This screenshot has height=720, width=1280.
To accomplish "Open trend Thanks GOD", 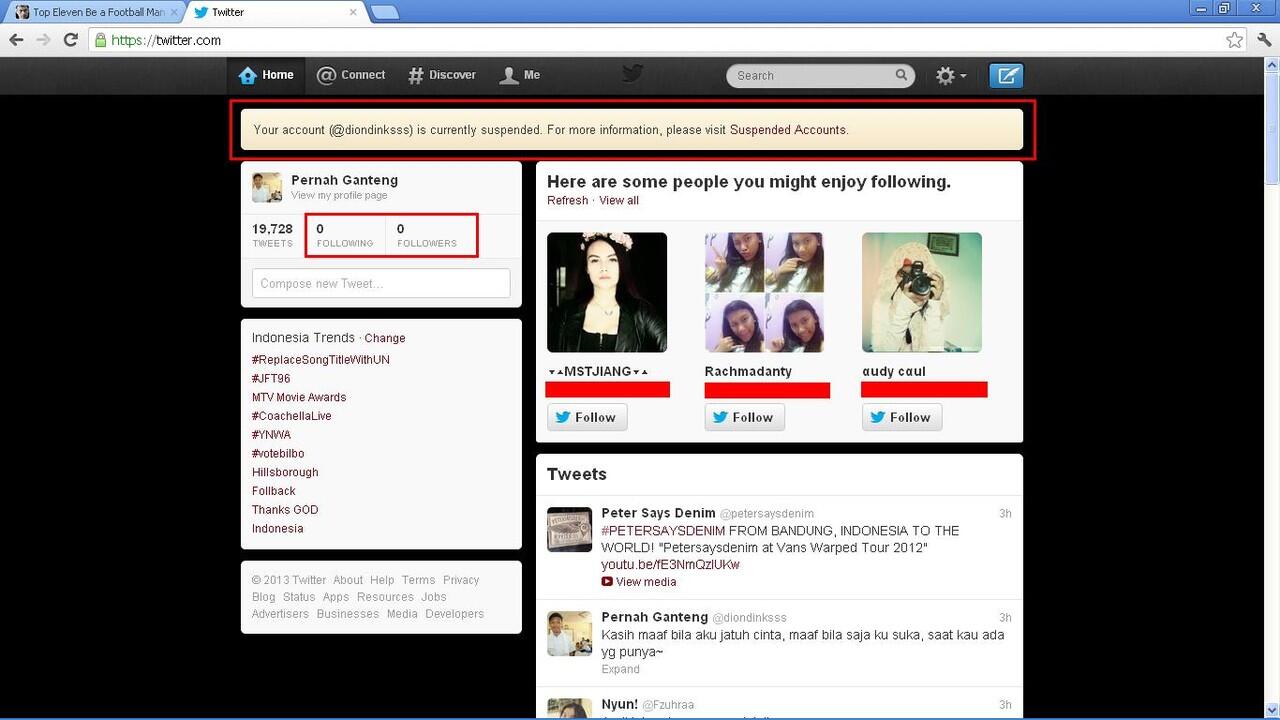I will [x=285, y=510].
